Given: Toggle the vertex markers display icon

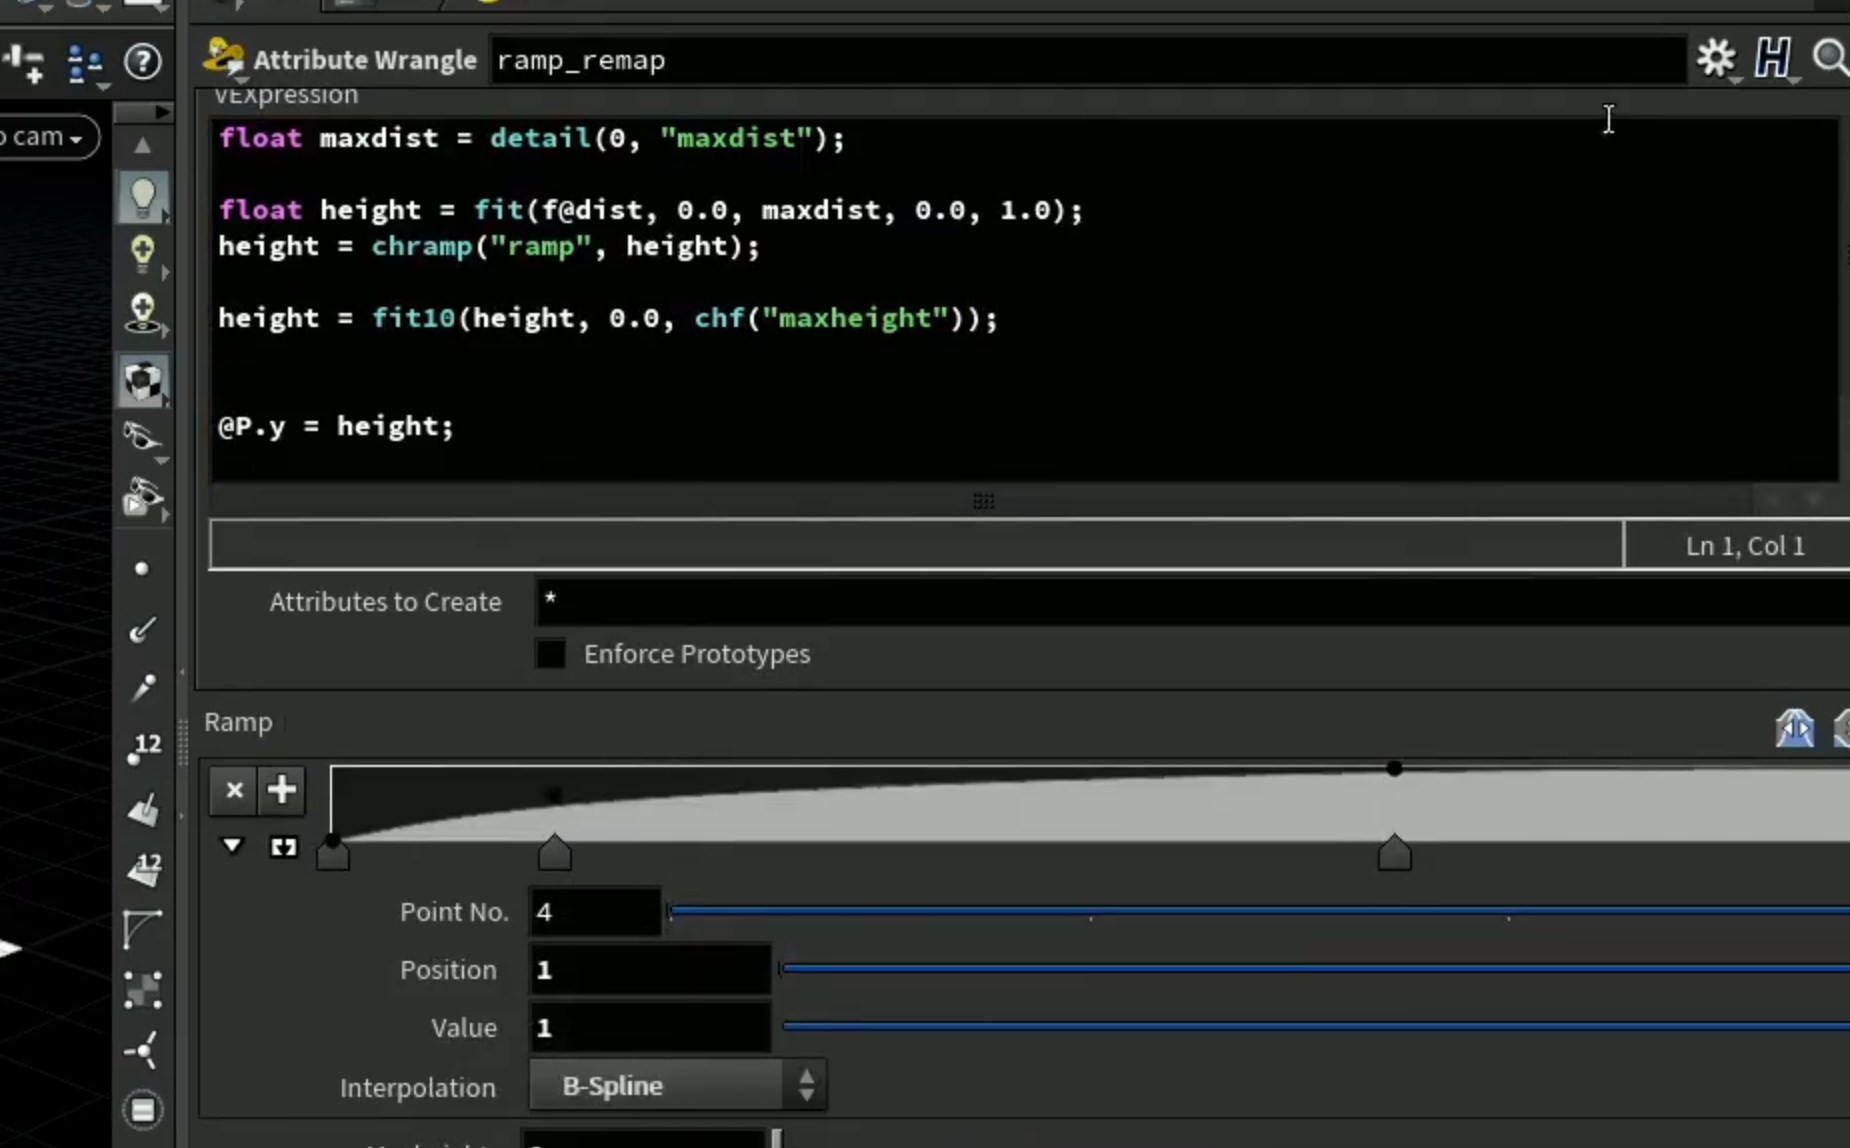Looking at the screenshot, I should click(x=143, y=990).
